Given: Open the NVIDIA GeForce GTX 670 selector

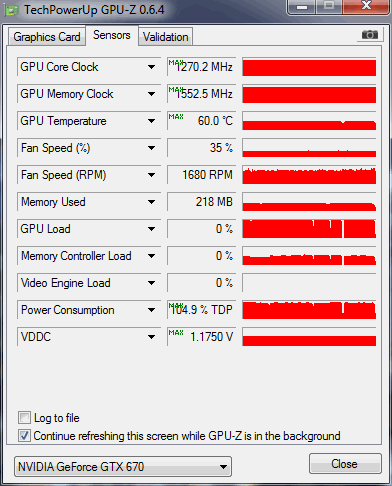Looking at the screenshot, I should coord(123,467).
